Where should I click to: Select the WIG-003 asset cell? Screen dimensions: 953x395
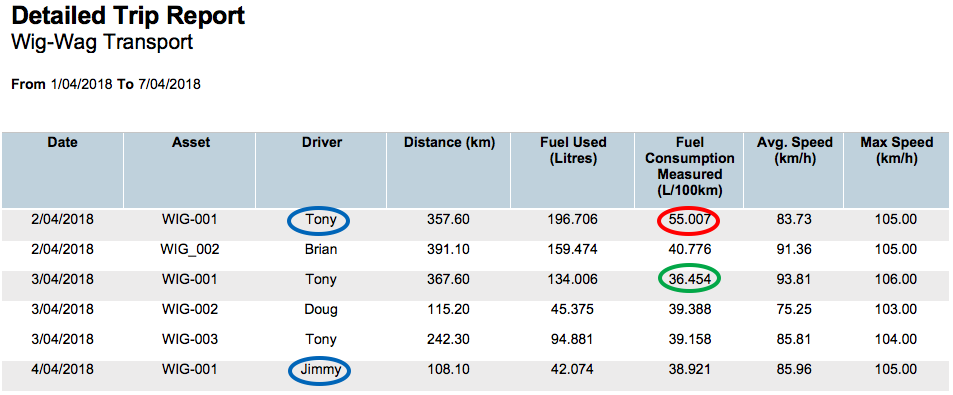(x=190, y=339)
